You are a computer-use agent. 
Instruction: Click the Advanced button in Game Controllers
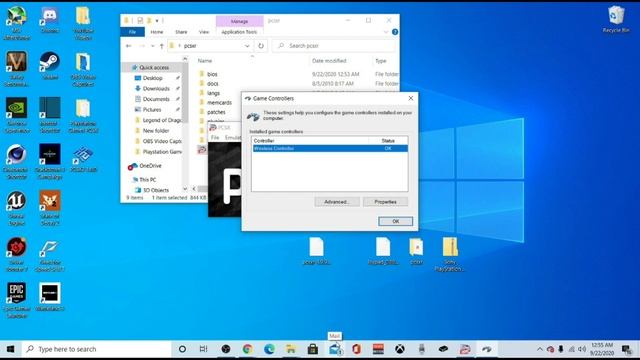click(337, 202)
